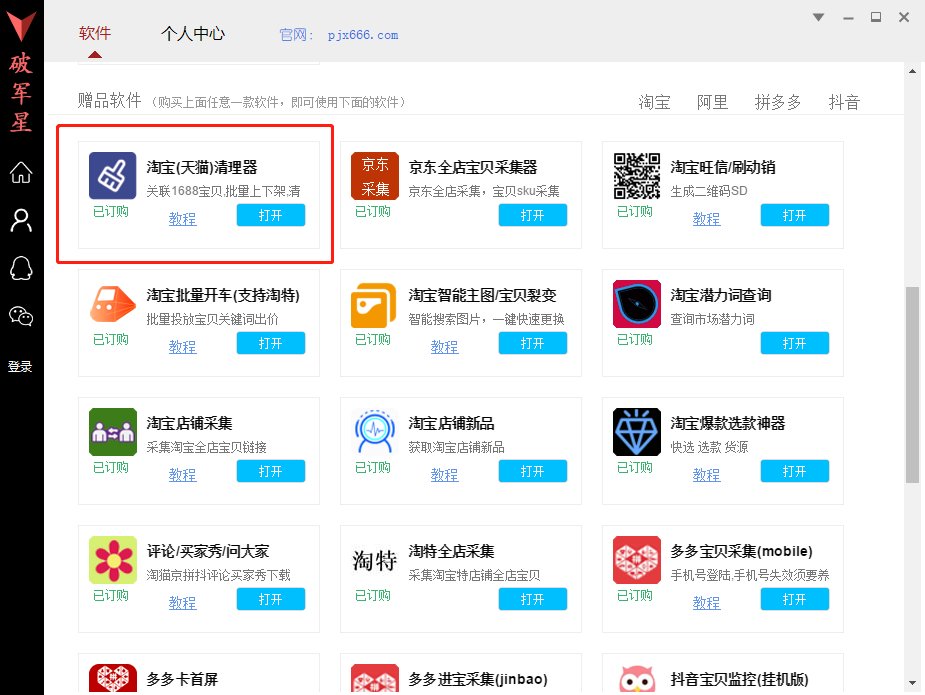Switch to the 软件 tab
Image resolution: width=925 pixels, height=695 pixels.
(95, 33)
